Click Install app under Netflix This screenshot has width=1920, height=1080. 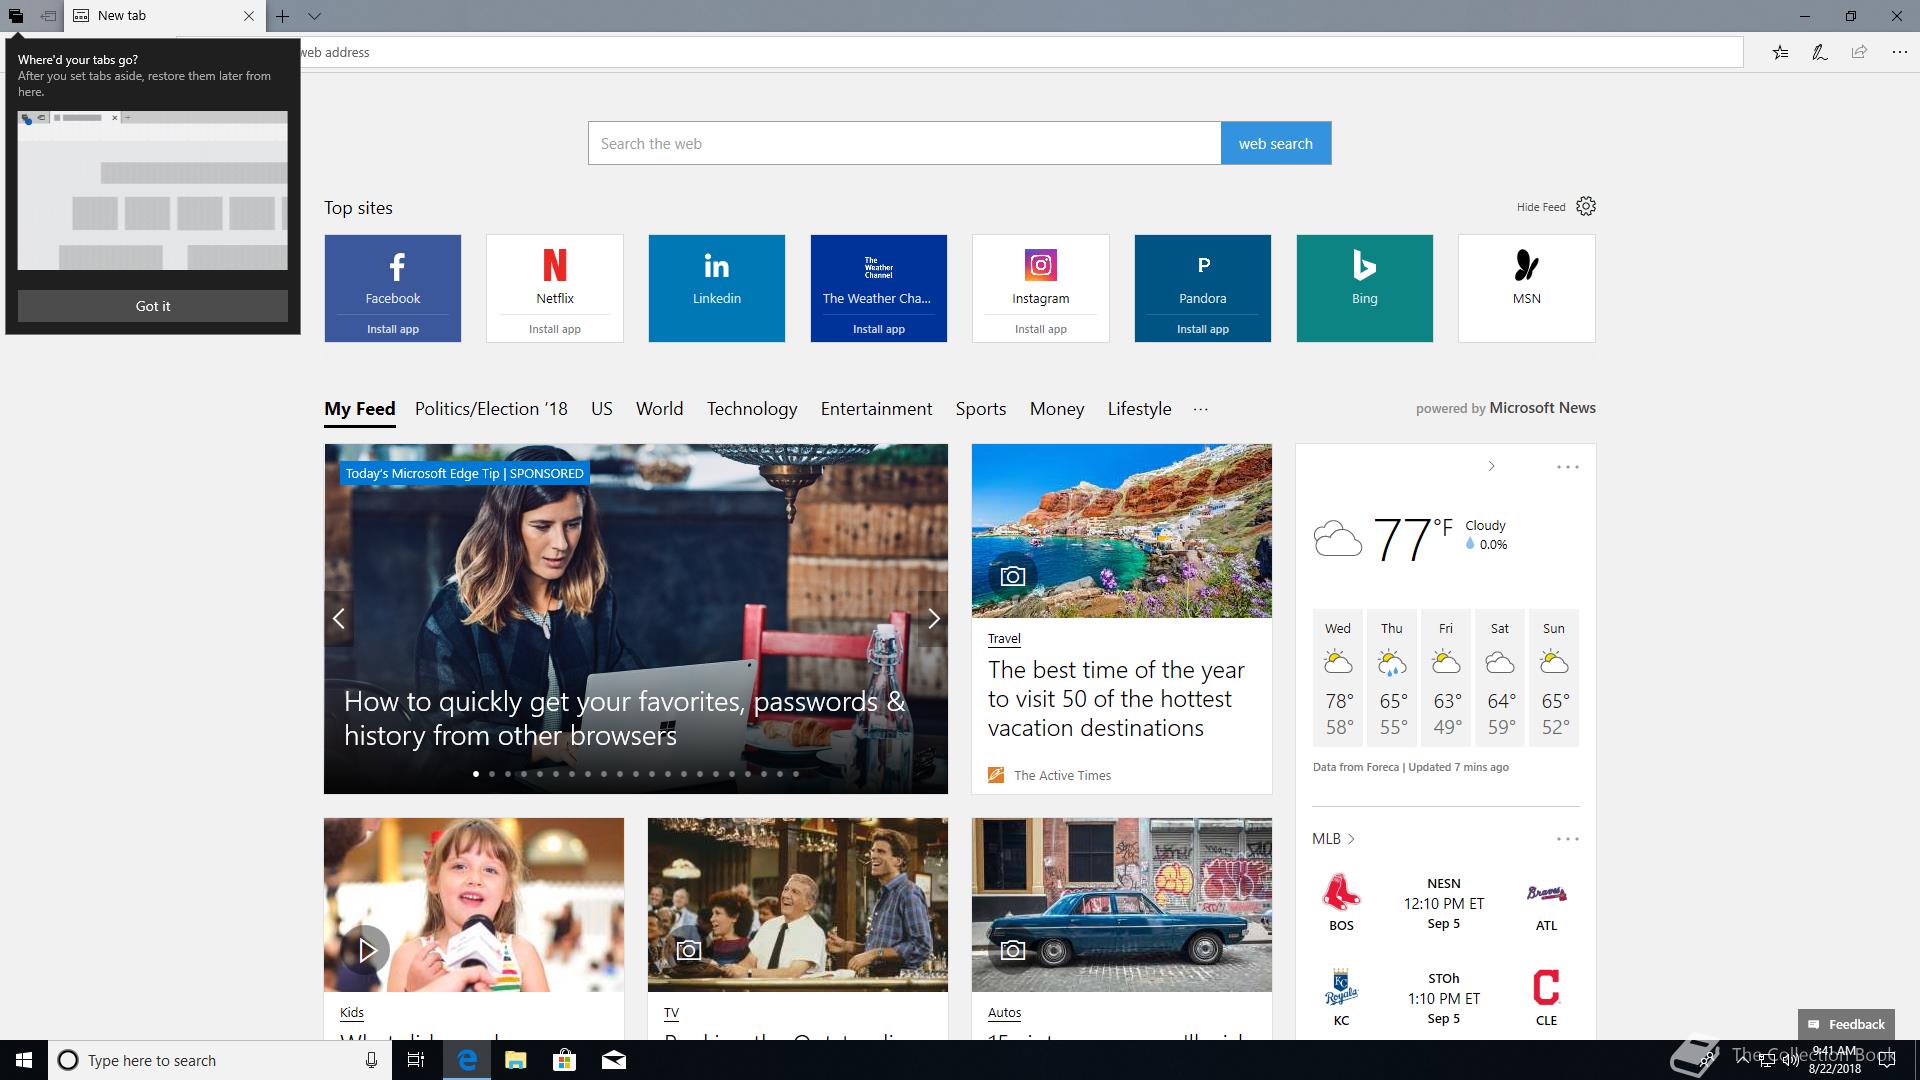click(x=555, y=329)
